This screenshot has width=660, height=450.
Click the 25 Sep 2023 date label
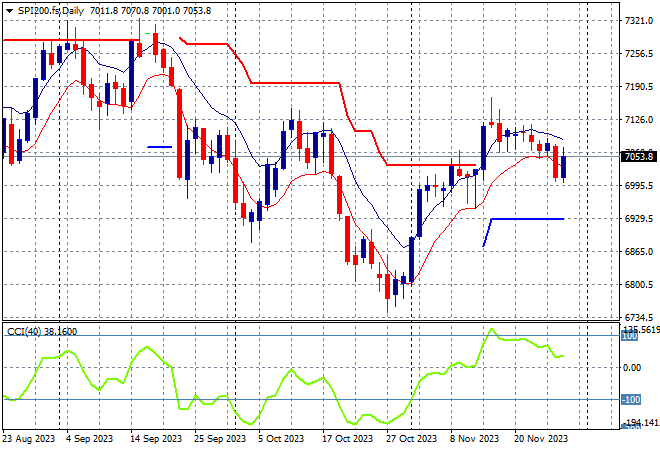click(220, 439)
